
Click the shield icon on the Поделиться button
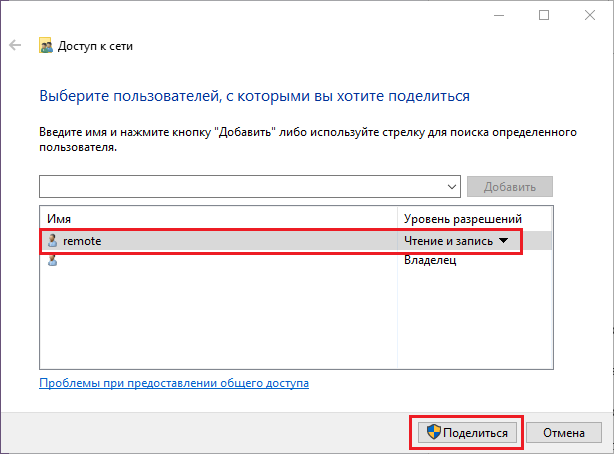(x=433, y=433)
